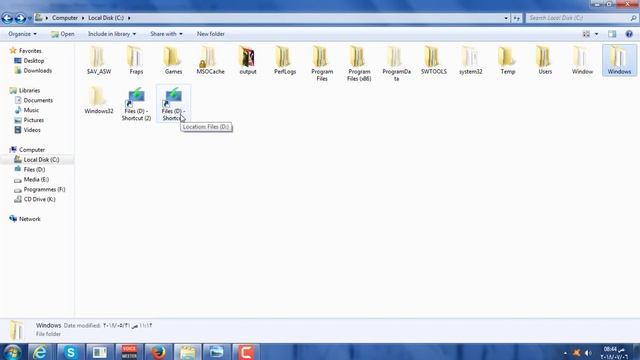Expand arrow after Local Disk (C:) in address bar

pos(129,18)
